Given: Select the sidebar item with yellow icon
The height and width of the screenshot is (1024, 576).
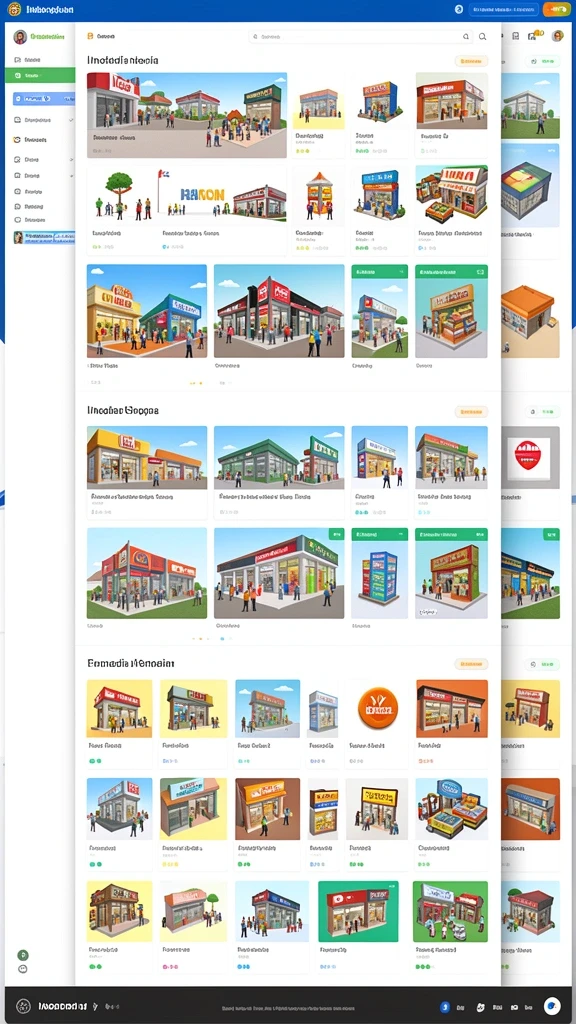Looking at the screenshot, I should tap(40, 140).
